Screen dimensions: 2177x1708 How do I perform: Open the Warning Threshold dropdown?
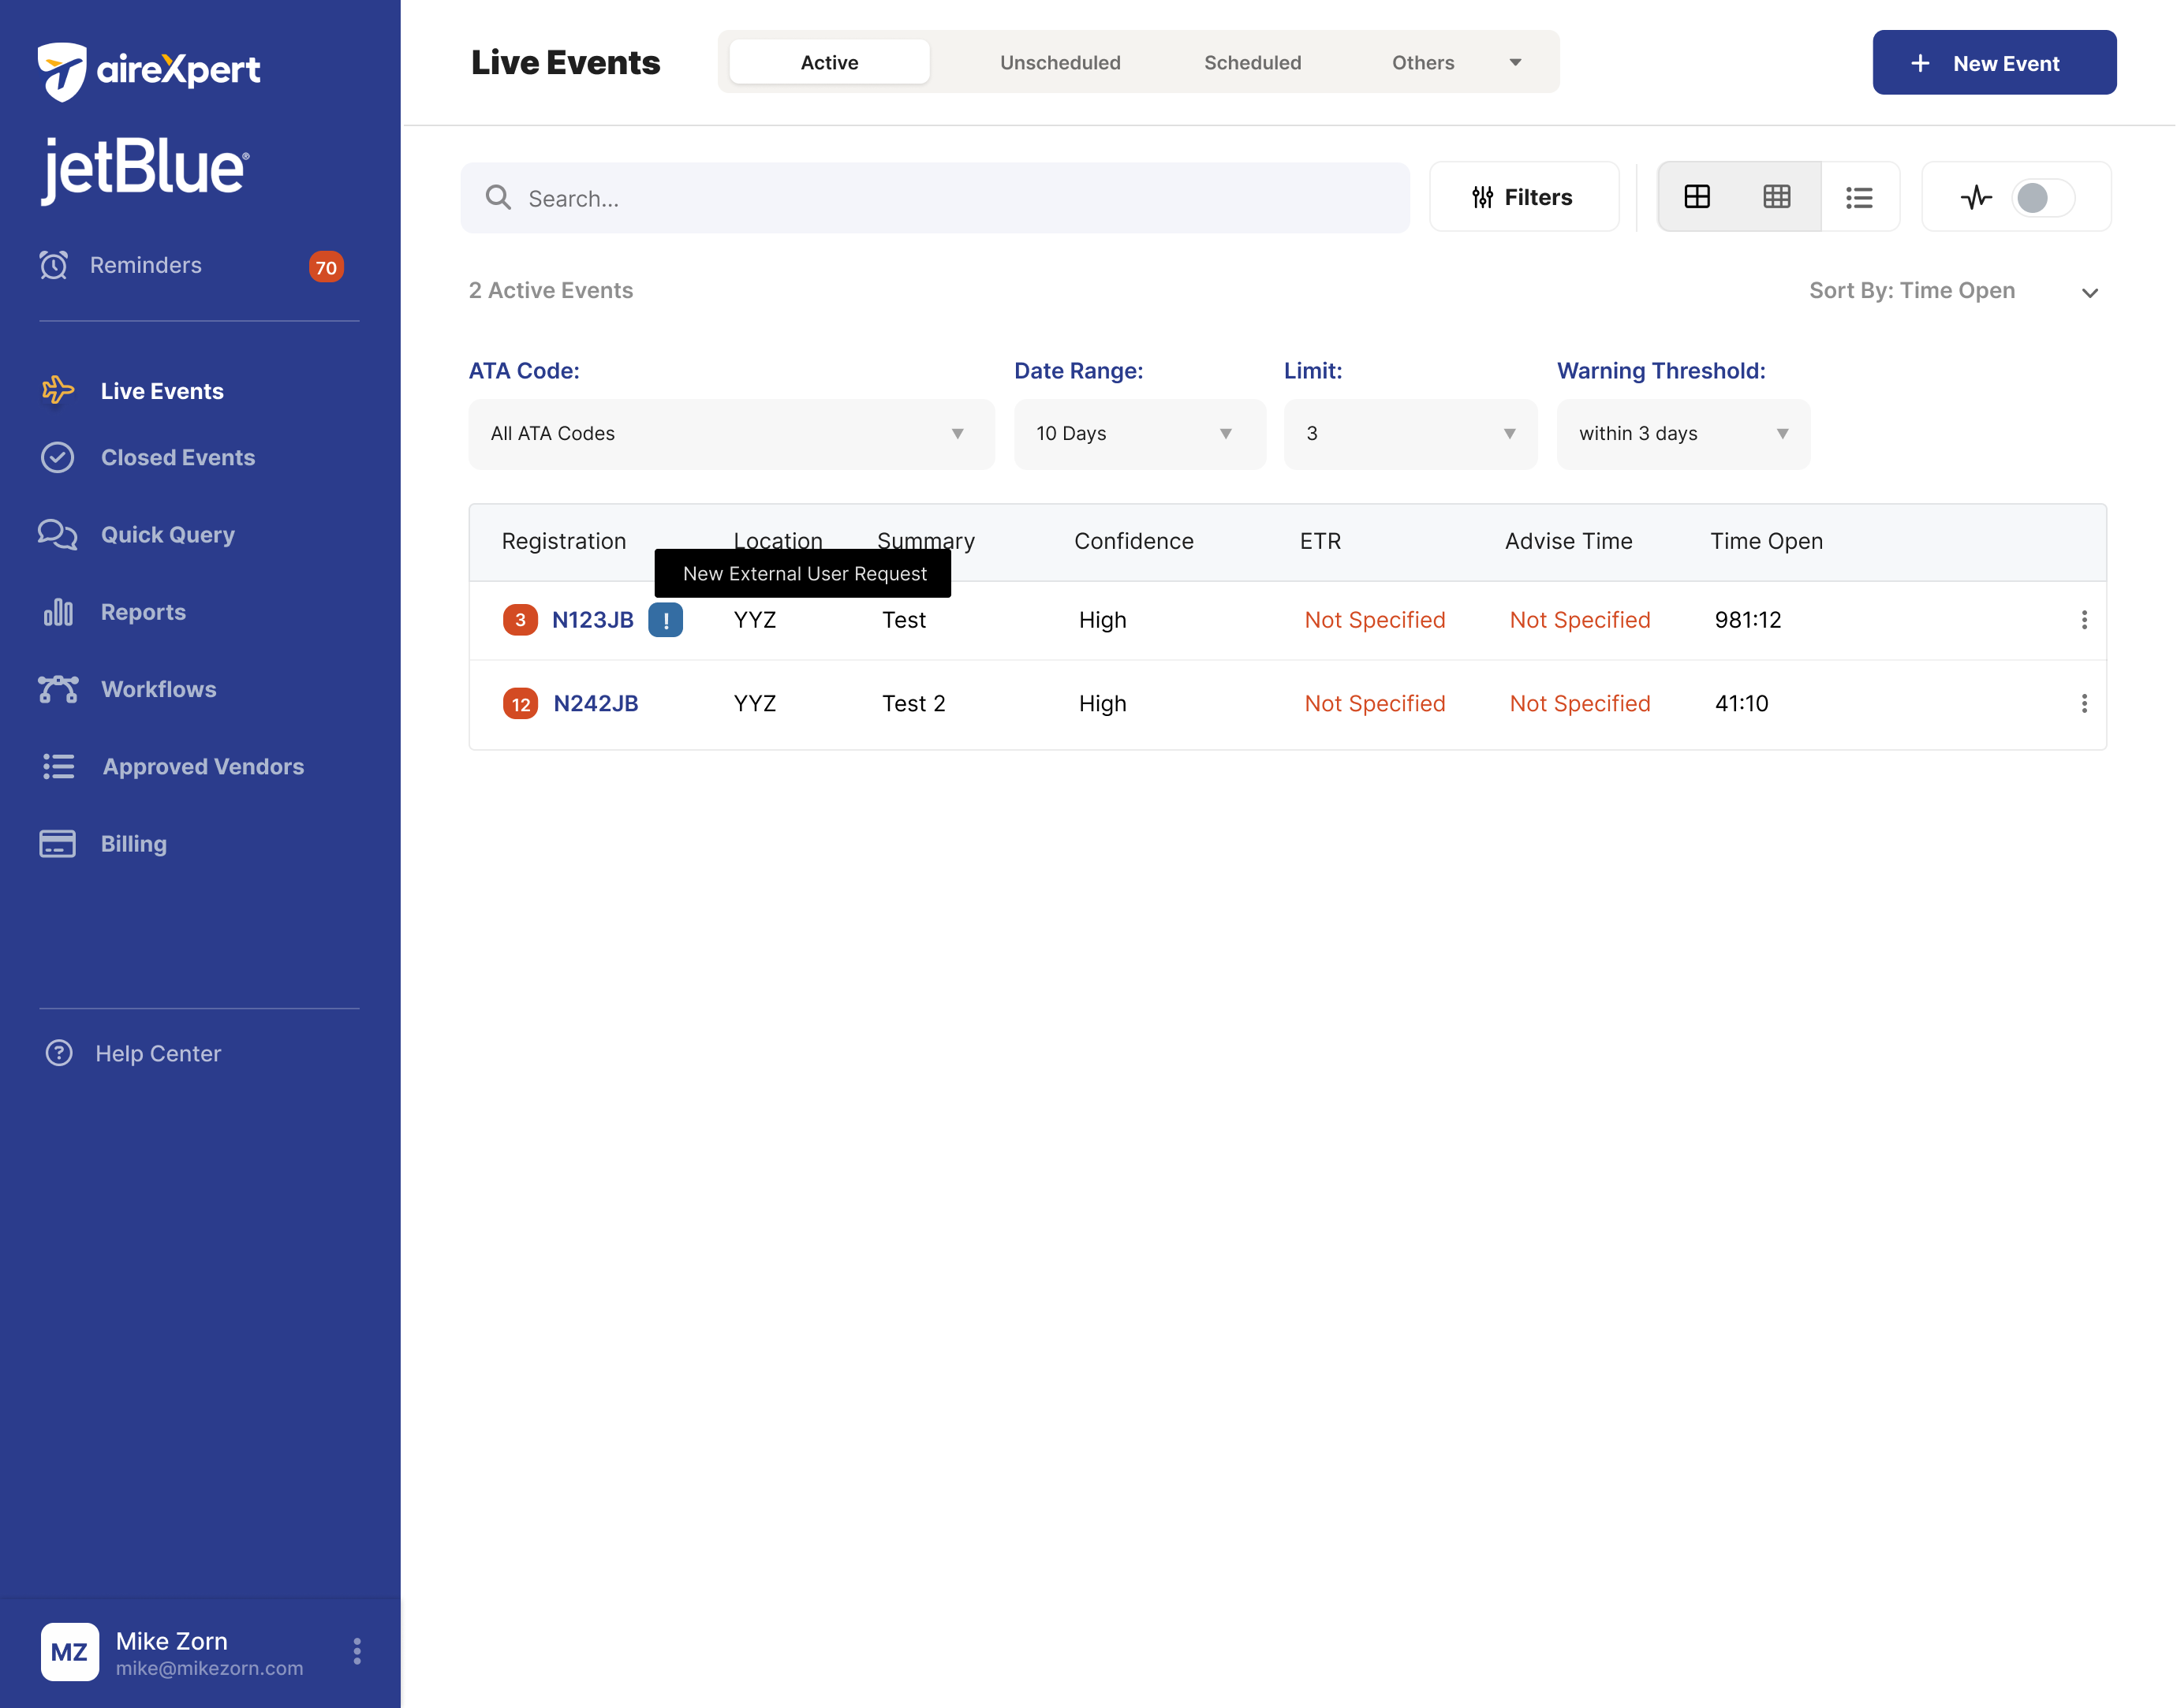(1683, 434)
